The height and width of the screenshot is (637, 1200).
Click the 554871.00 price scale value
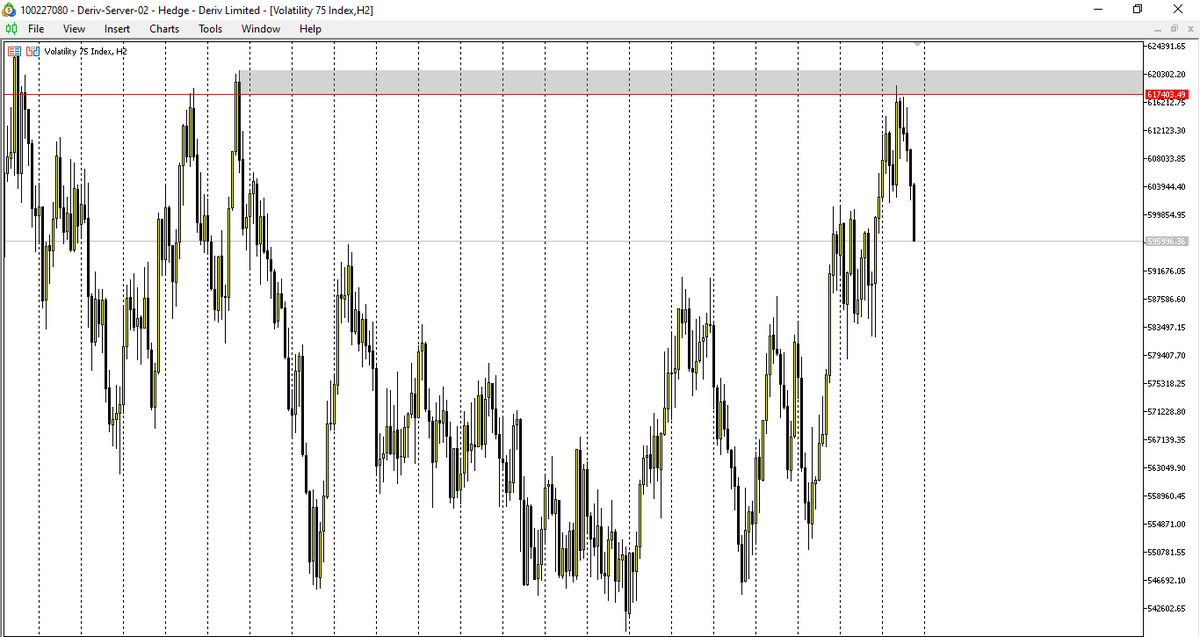(1166, 524)
